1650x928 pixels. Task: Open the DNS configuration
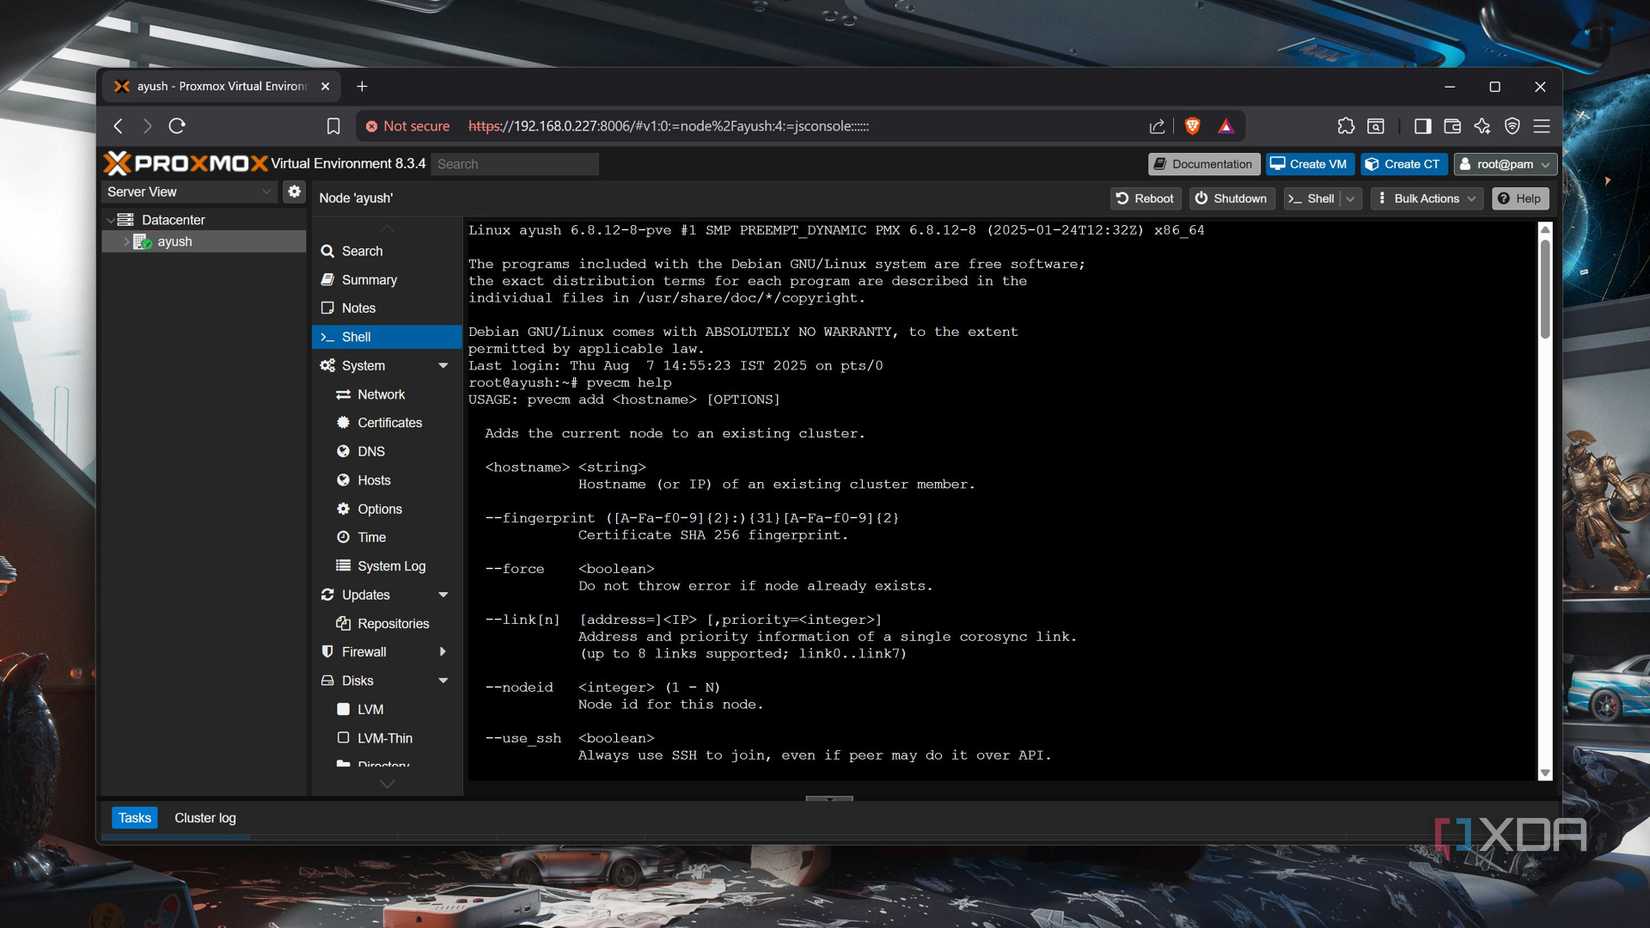(x=370, y=451)
